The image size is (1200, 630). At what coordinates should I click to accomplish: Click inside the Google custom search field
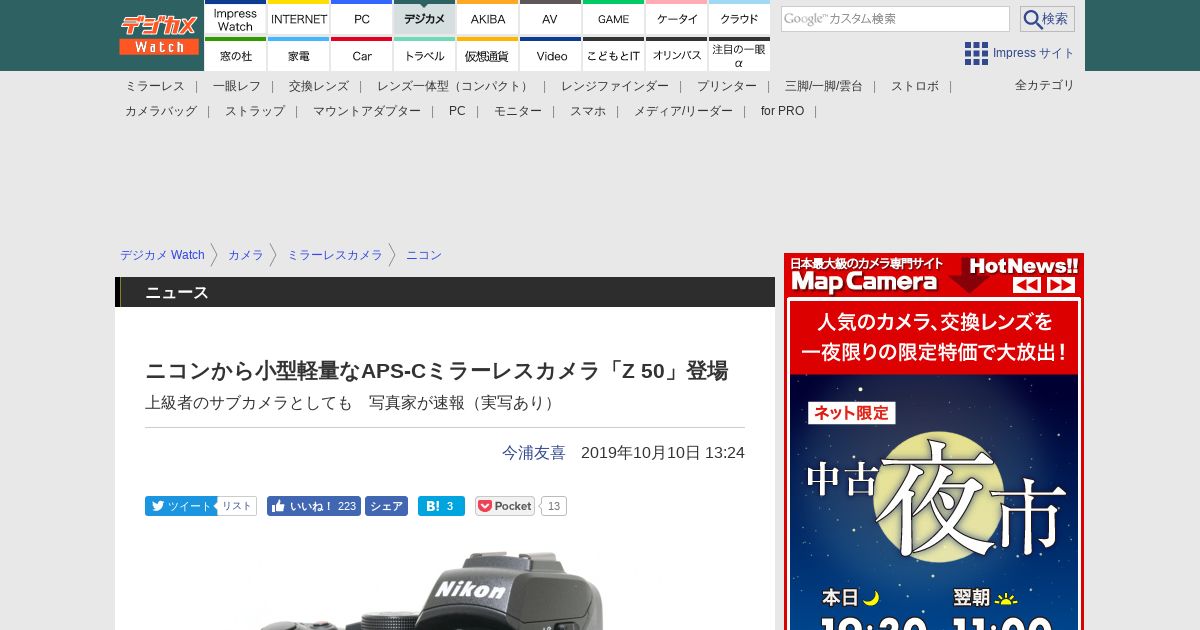point(895,19)
